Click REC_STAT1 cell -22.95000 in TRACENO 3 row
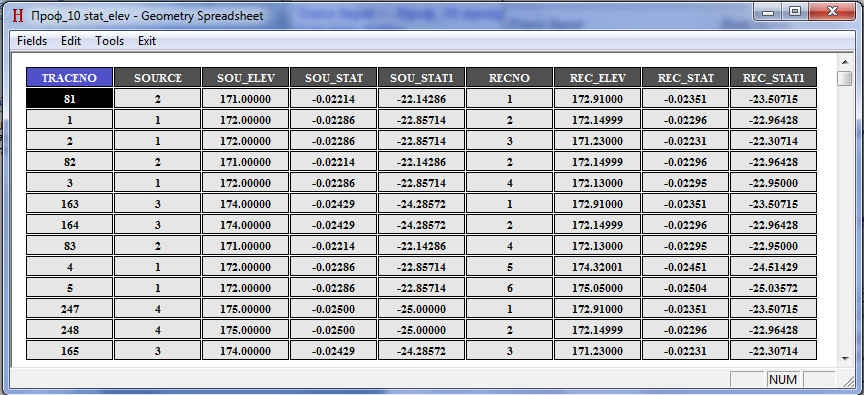Viewport: 864px width, 395px height. click(x=773, y=183)
